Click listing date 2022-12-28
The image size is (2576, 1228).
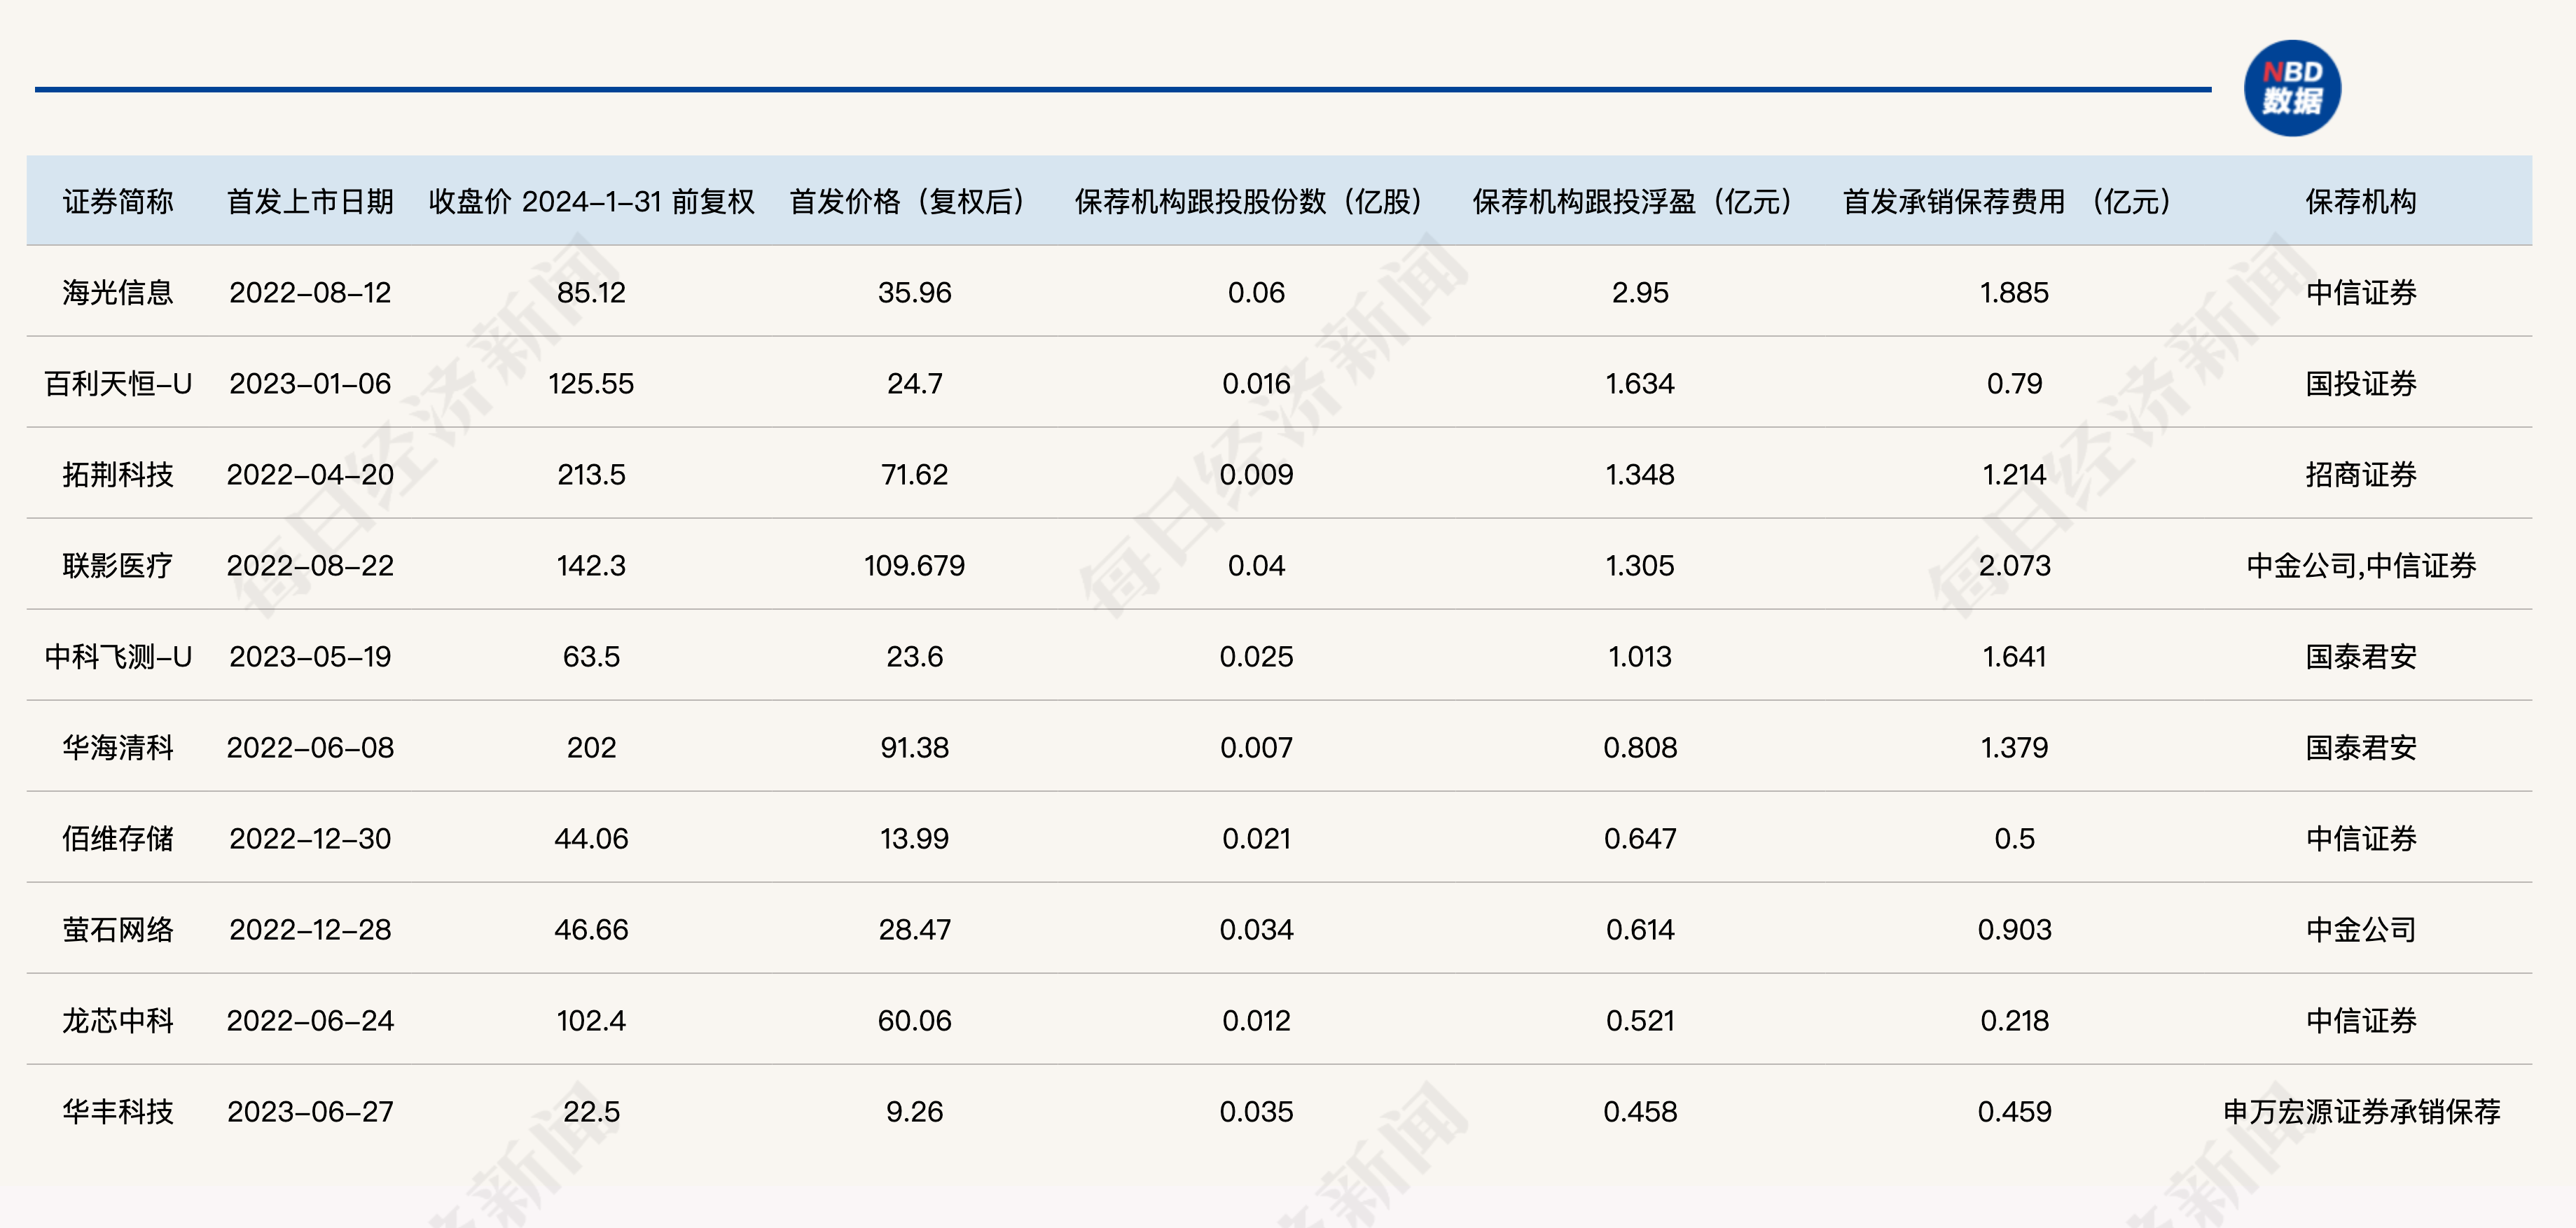[x=310, y=930]
